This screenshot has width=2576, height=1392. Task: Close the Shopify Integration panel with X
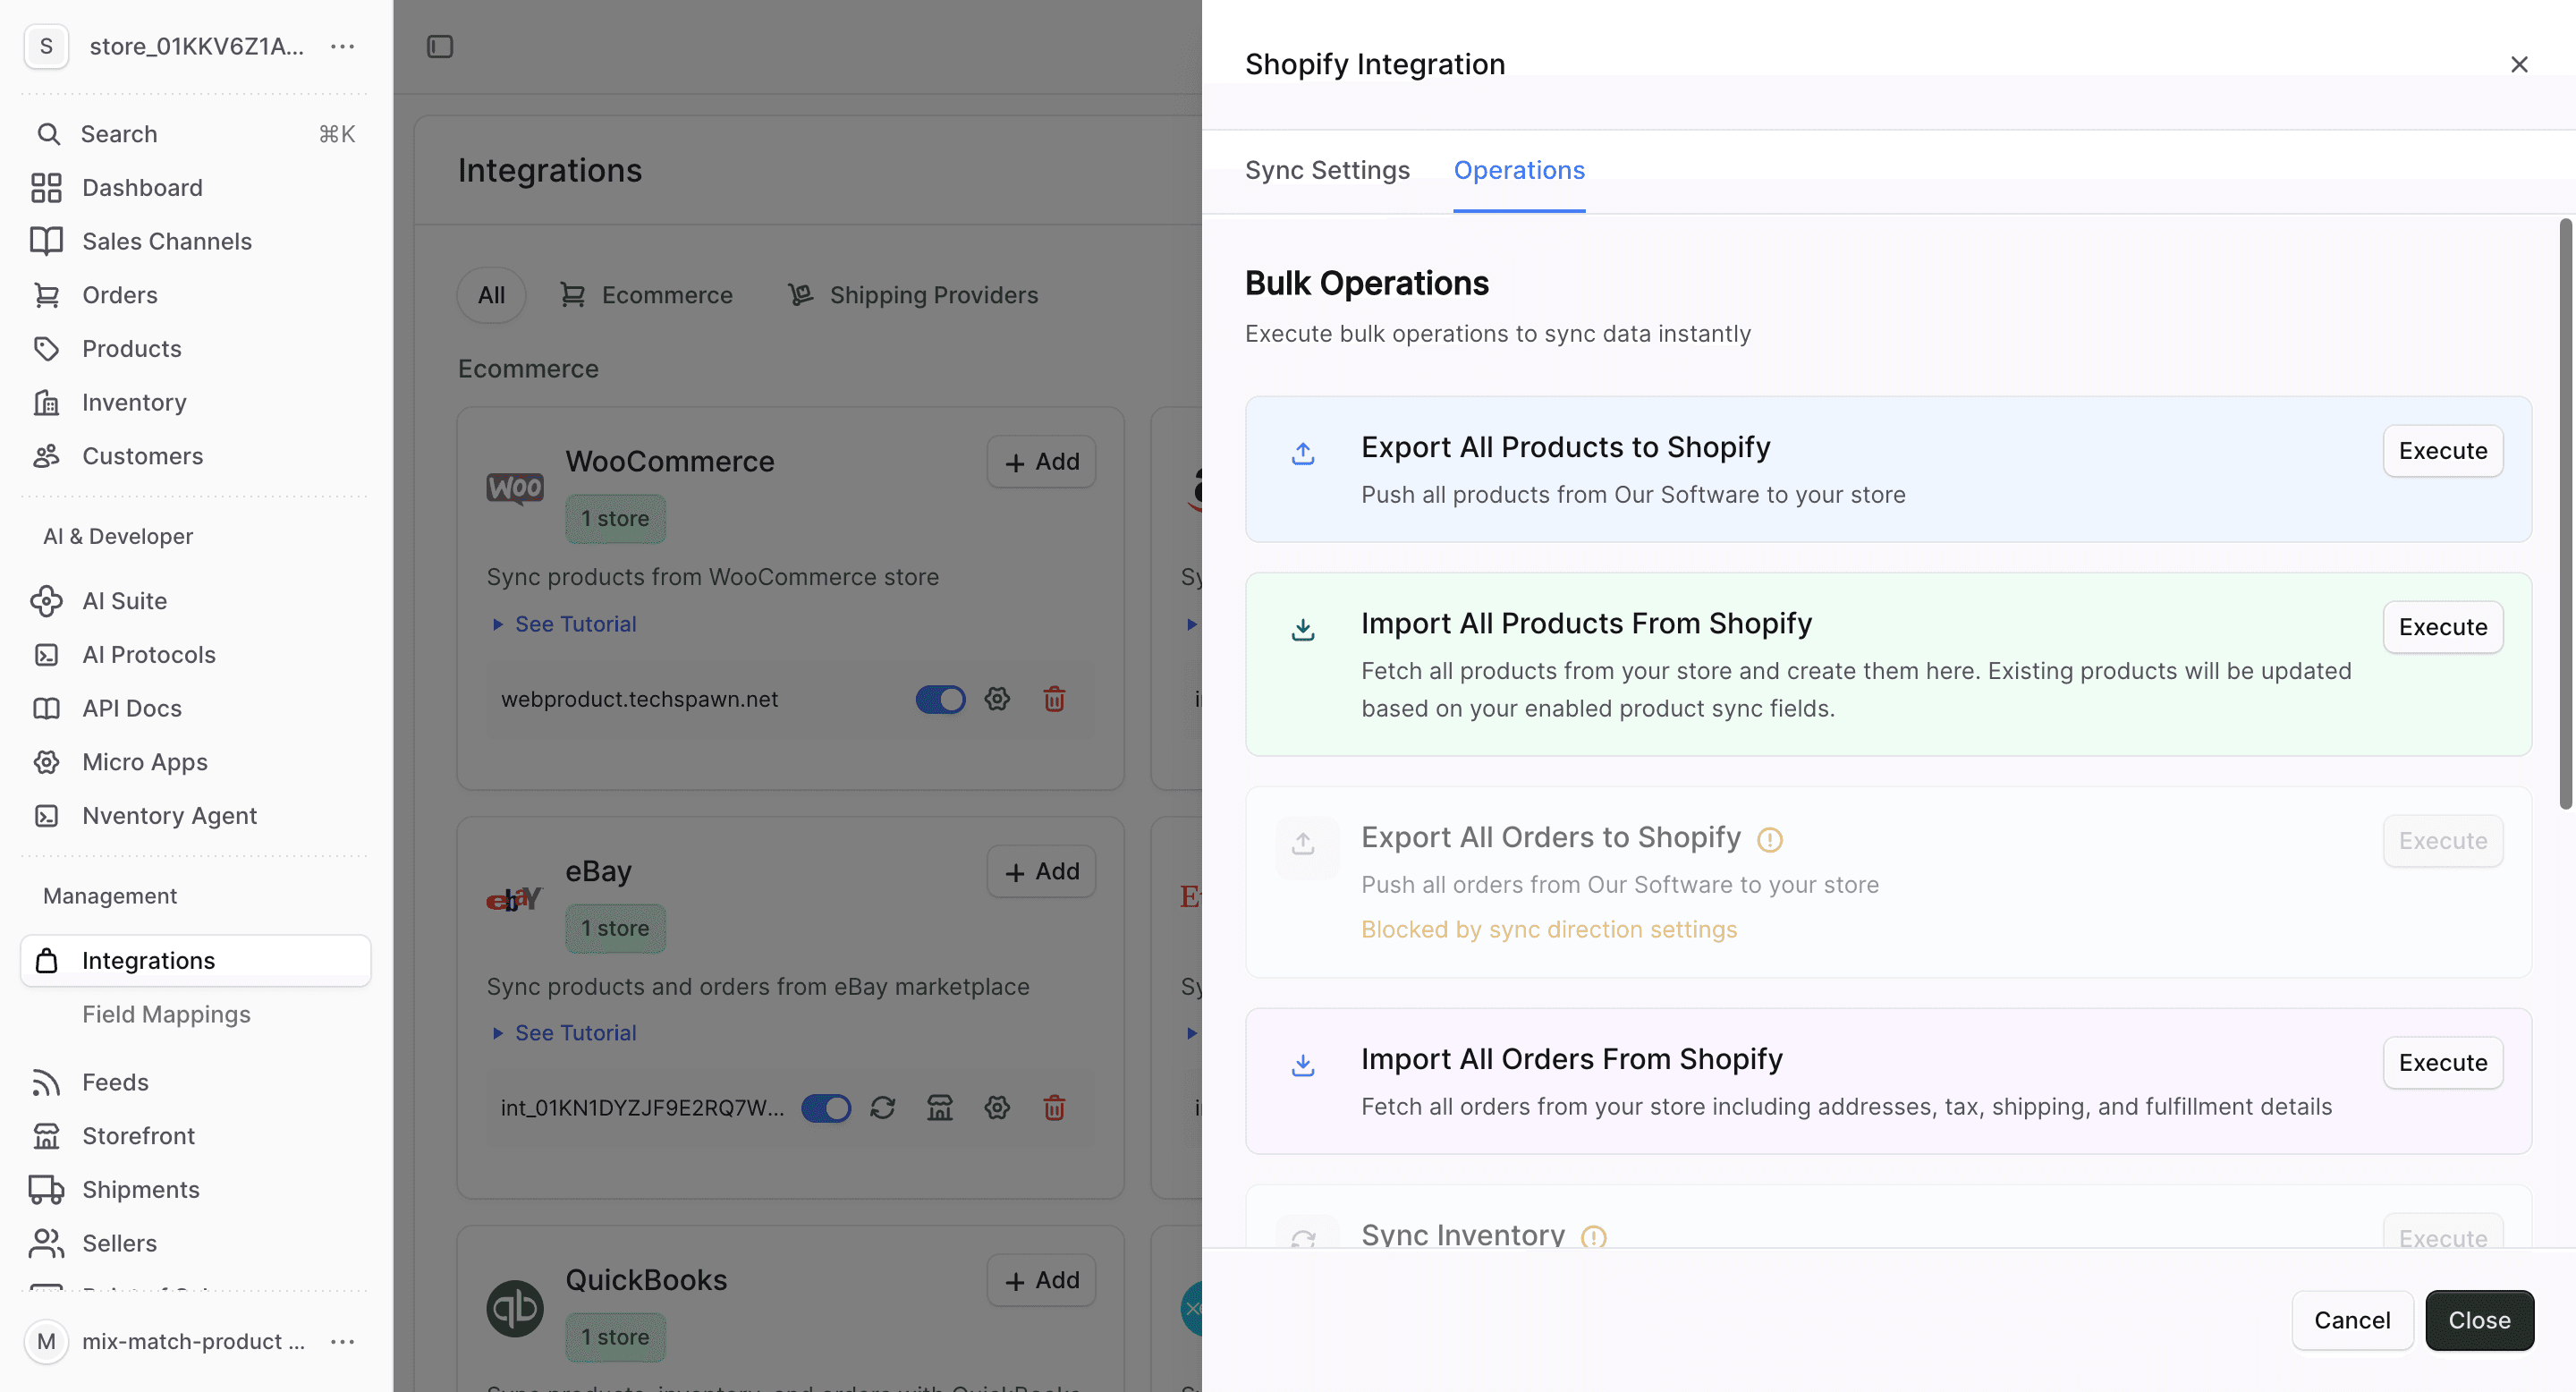[x=2519, y=64]
